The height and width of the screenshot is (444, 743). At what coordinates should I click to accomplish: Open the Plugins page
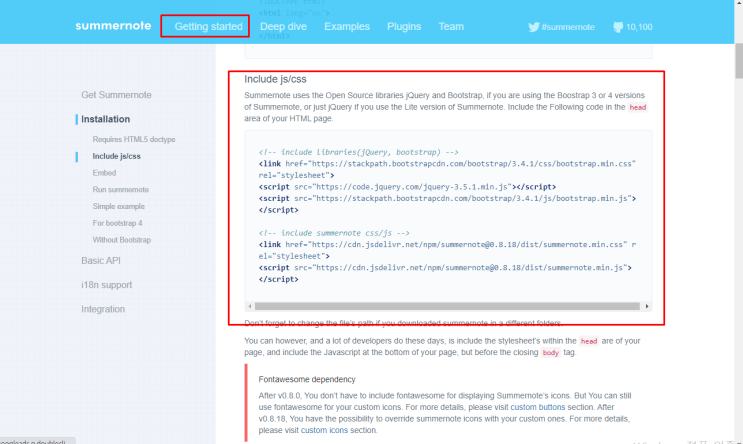click(x=404, y=27)
